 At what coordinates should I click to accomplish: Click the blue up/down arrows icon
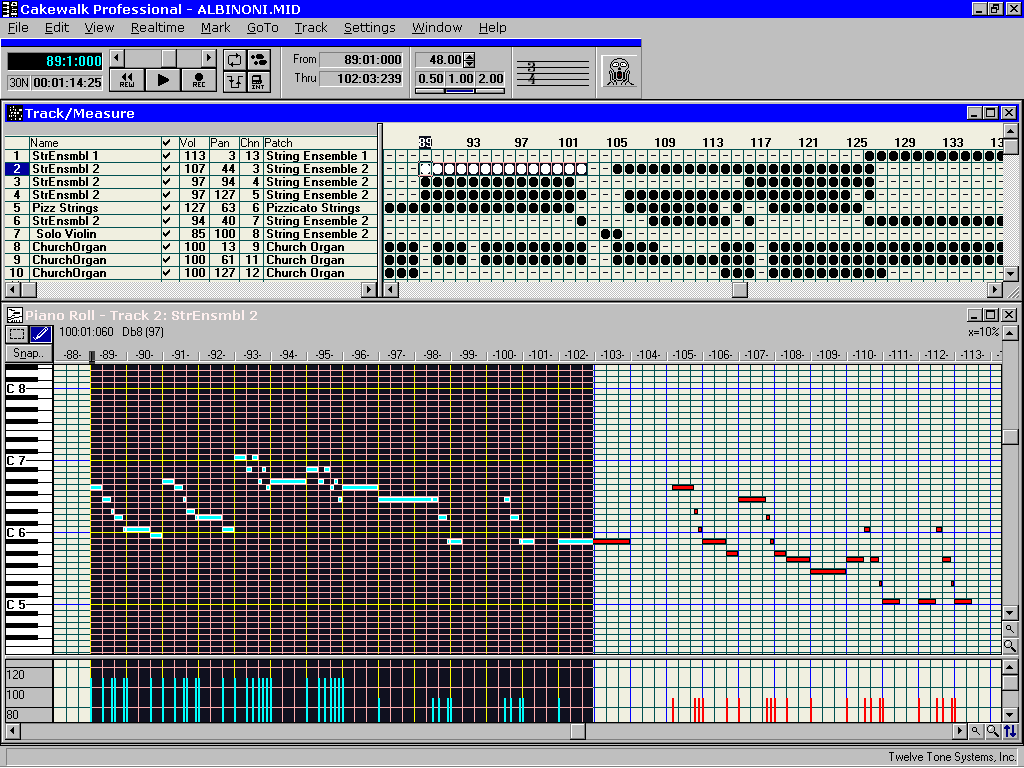tap(1010, 731)
